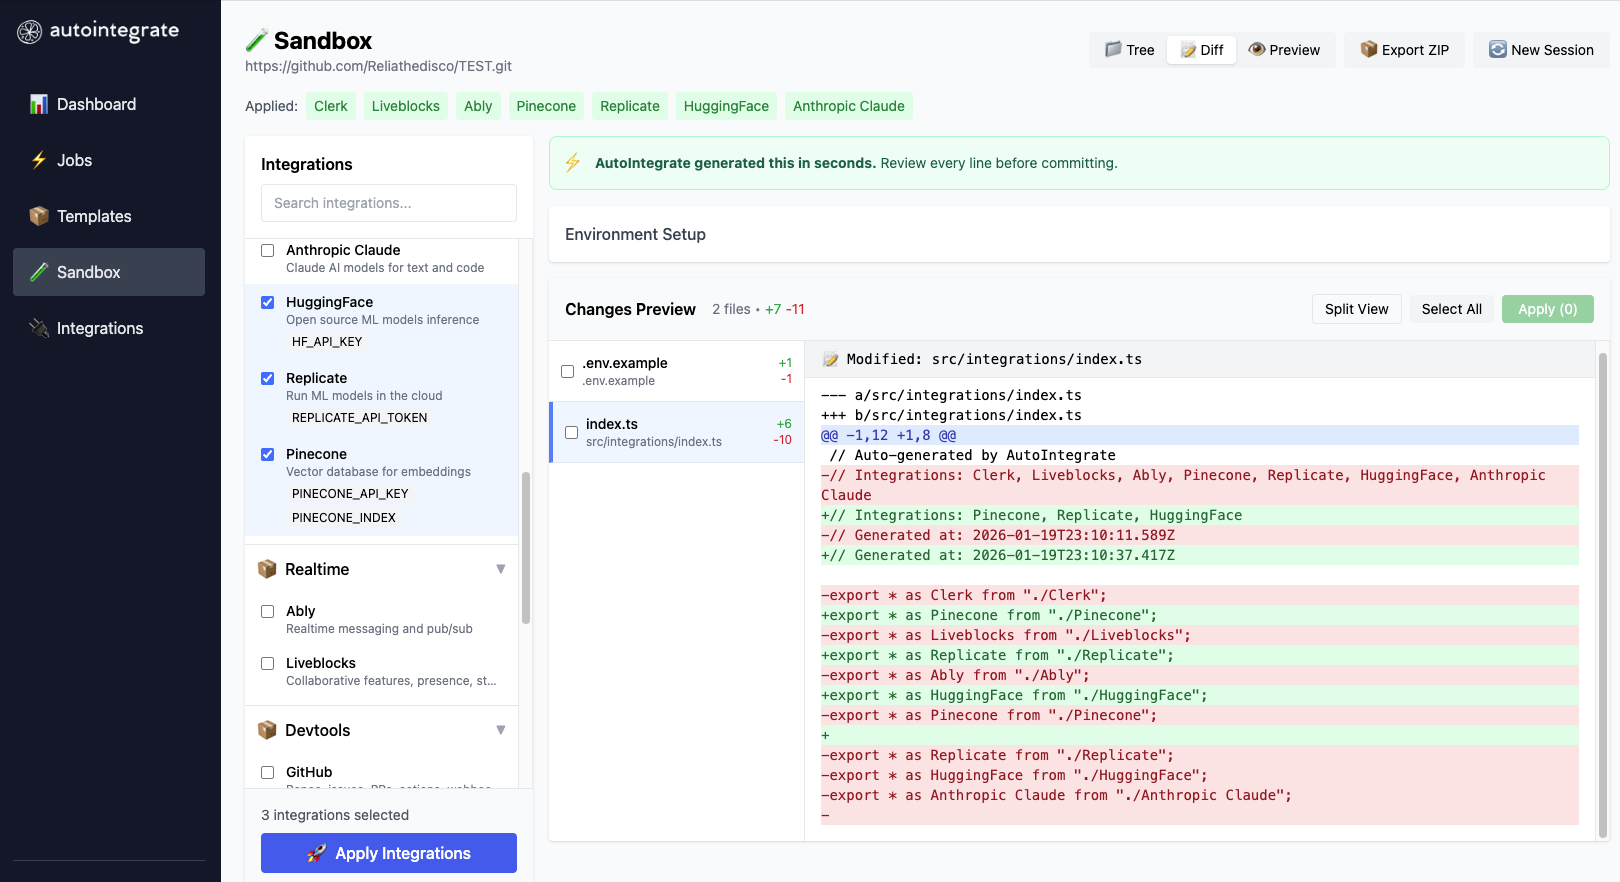Select the index.ts file checkbox
1620x882 pixels.
click(571, 432)
